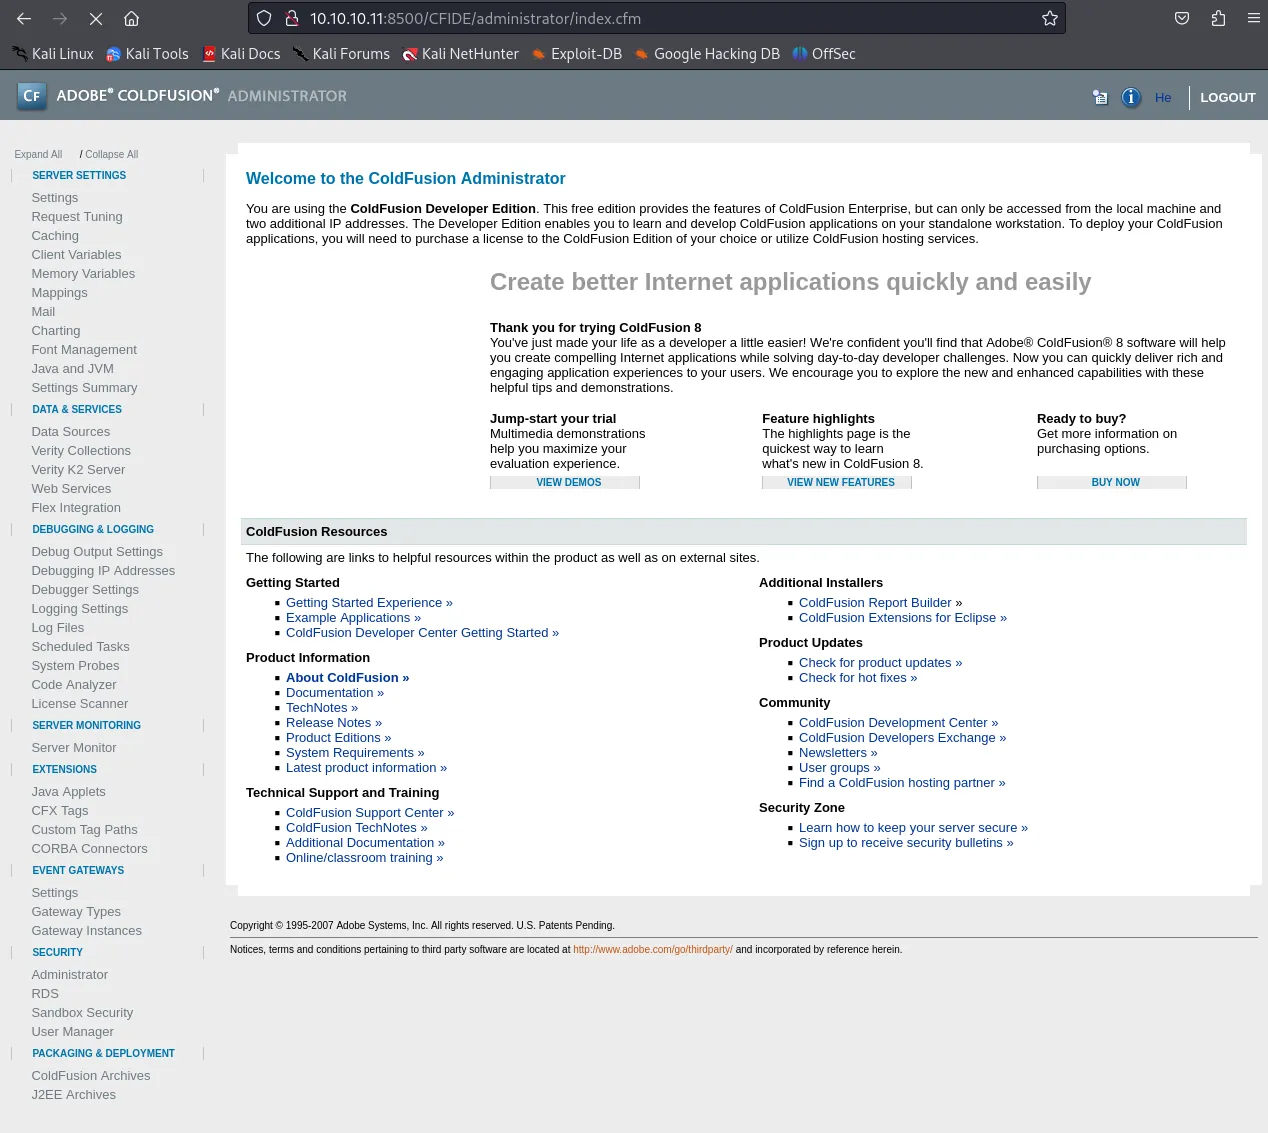Open the OffSec bookmark
Viewport: 1268px width, 1133px height.
click(824, 54)
